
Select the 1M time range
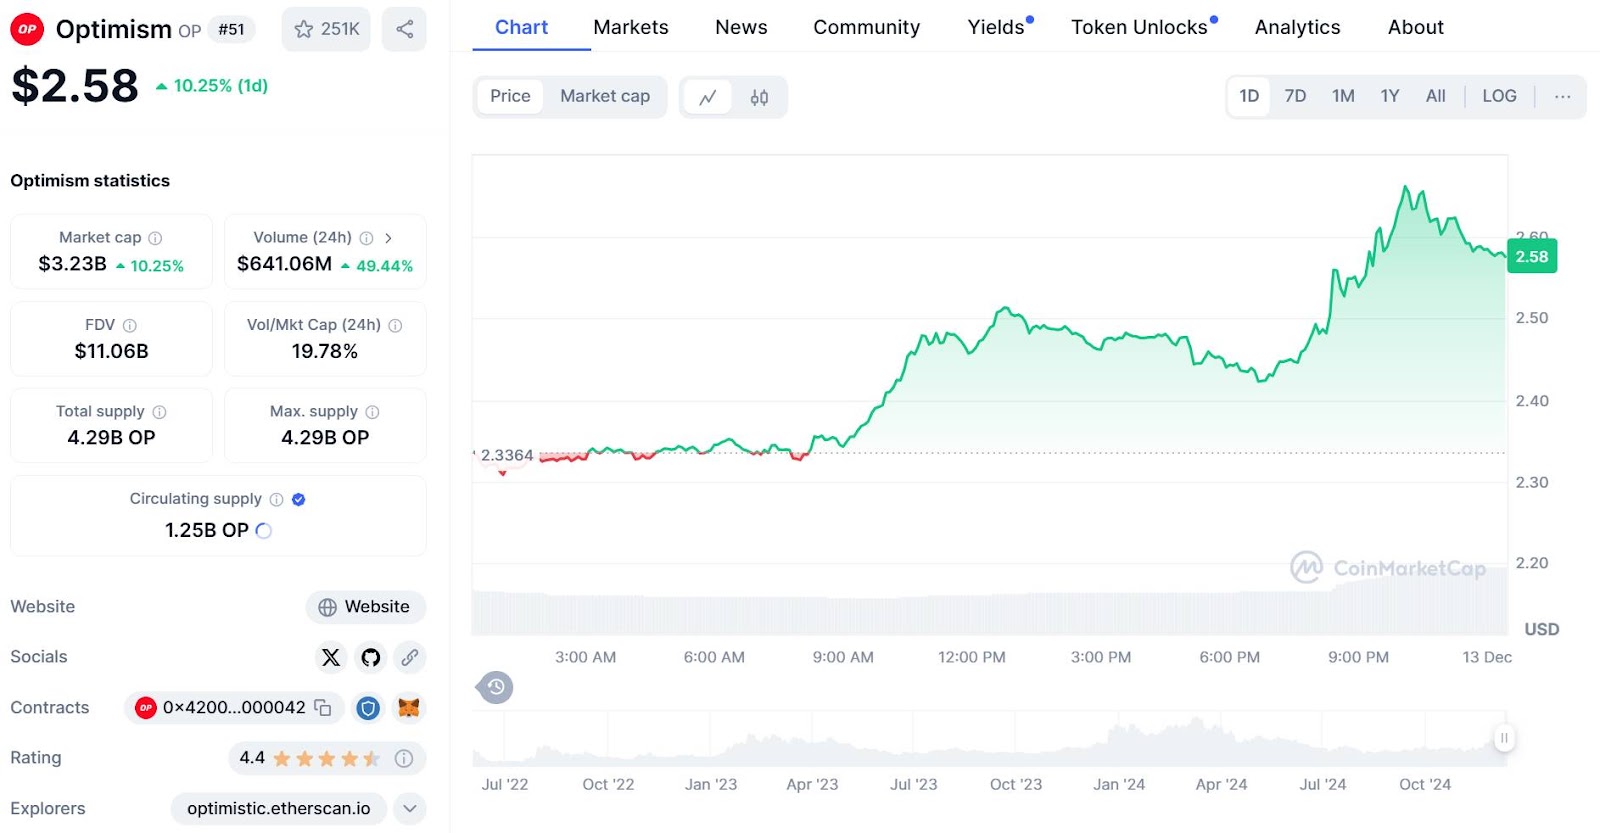1343,96
